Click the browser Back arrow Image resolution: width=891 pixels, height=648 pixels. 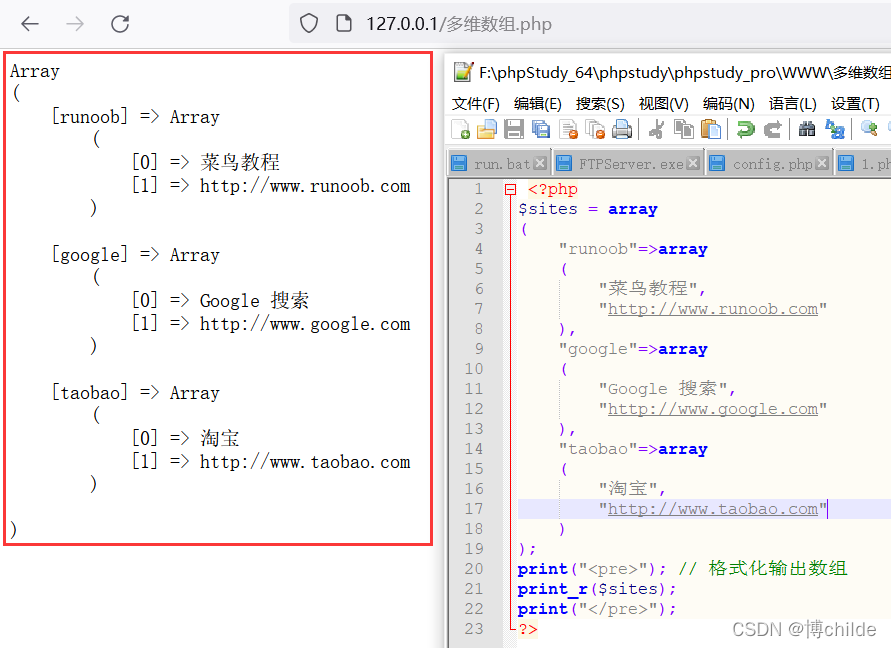30,24
